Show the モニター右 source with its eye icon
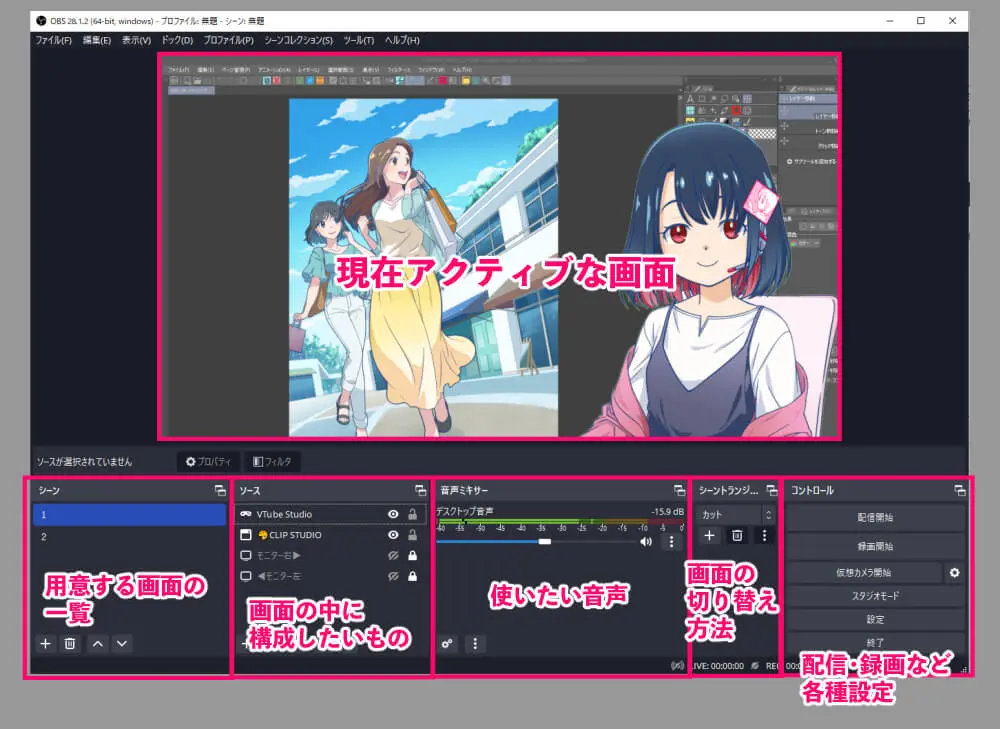 click(x=393, y=556)
